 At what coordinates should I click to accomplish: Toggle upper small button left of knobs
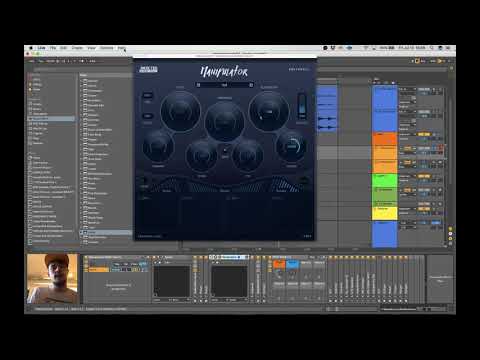coord(148,95)
